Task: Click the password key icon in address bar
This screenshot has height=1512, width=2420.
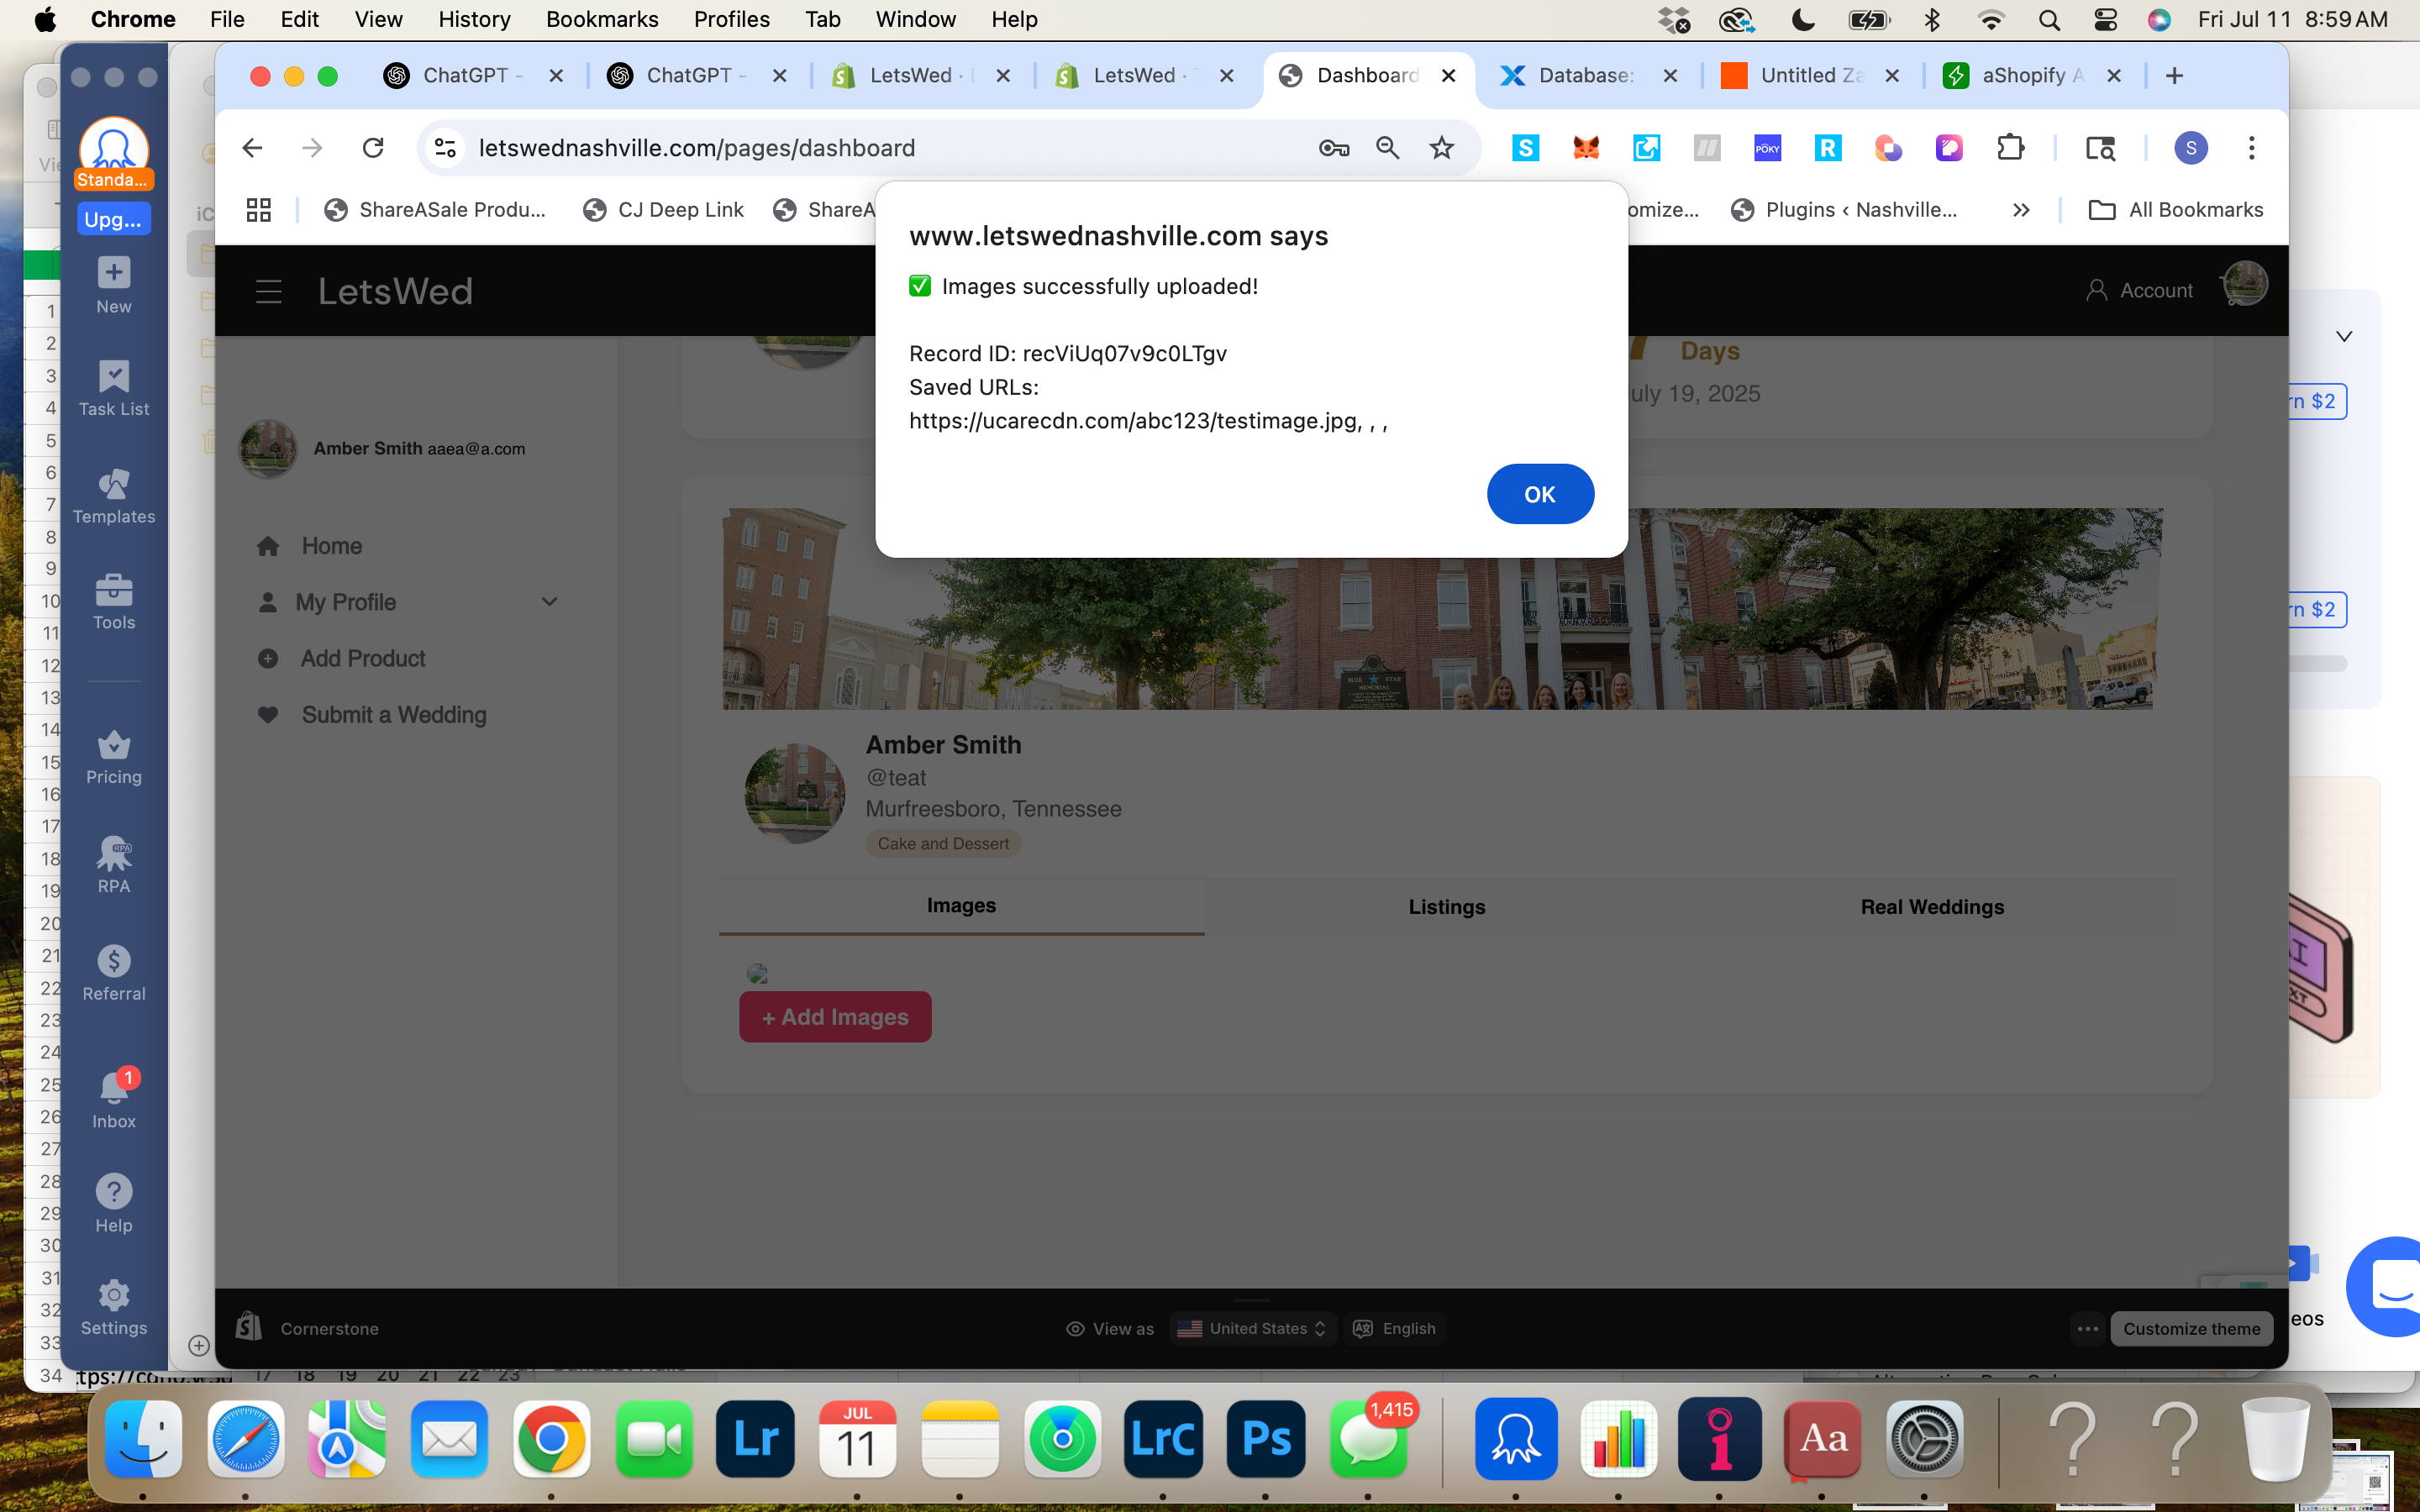Action: click(1333, 148)
